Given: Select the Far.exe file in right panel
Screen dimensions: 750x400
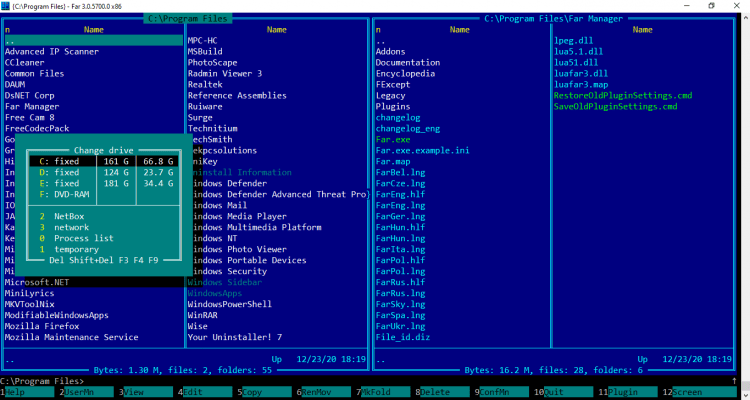Looking at the screenshot, I should tap(393, 139).
